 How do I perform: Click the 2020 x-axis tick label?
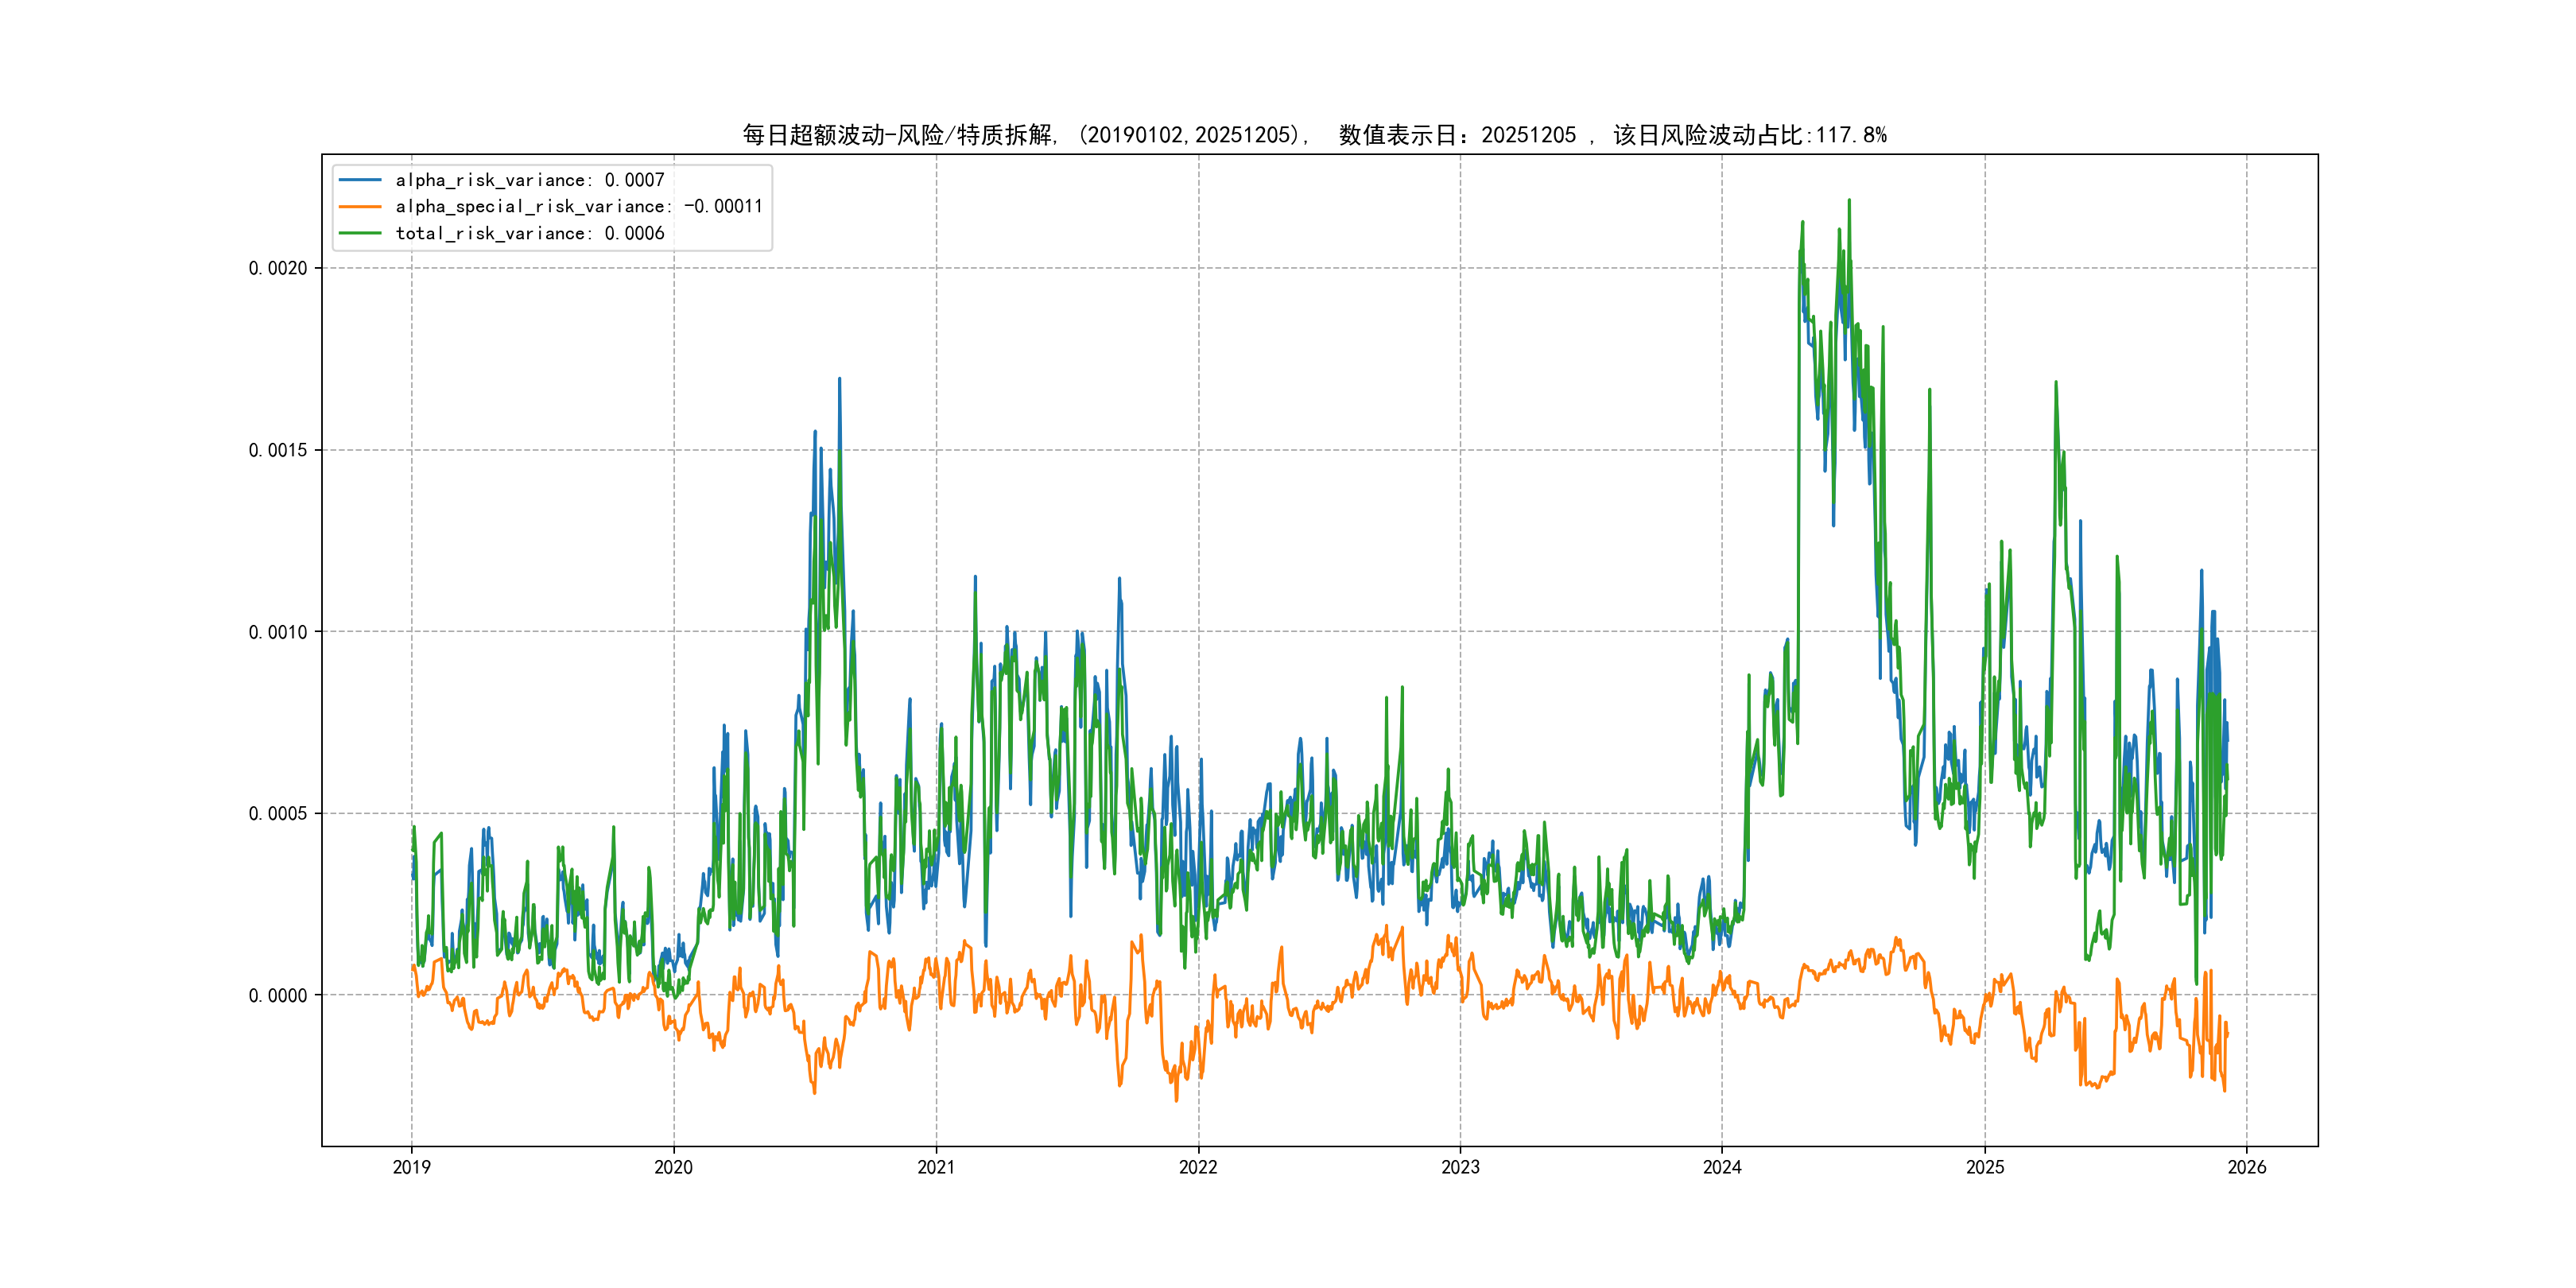[x=673, y=1167]
